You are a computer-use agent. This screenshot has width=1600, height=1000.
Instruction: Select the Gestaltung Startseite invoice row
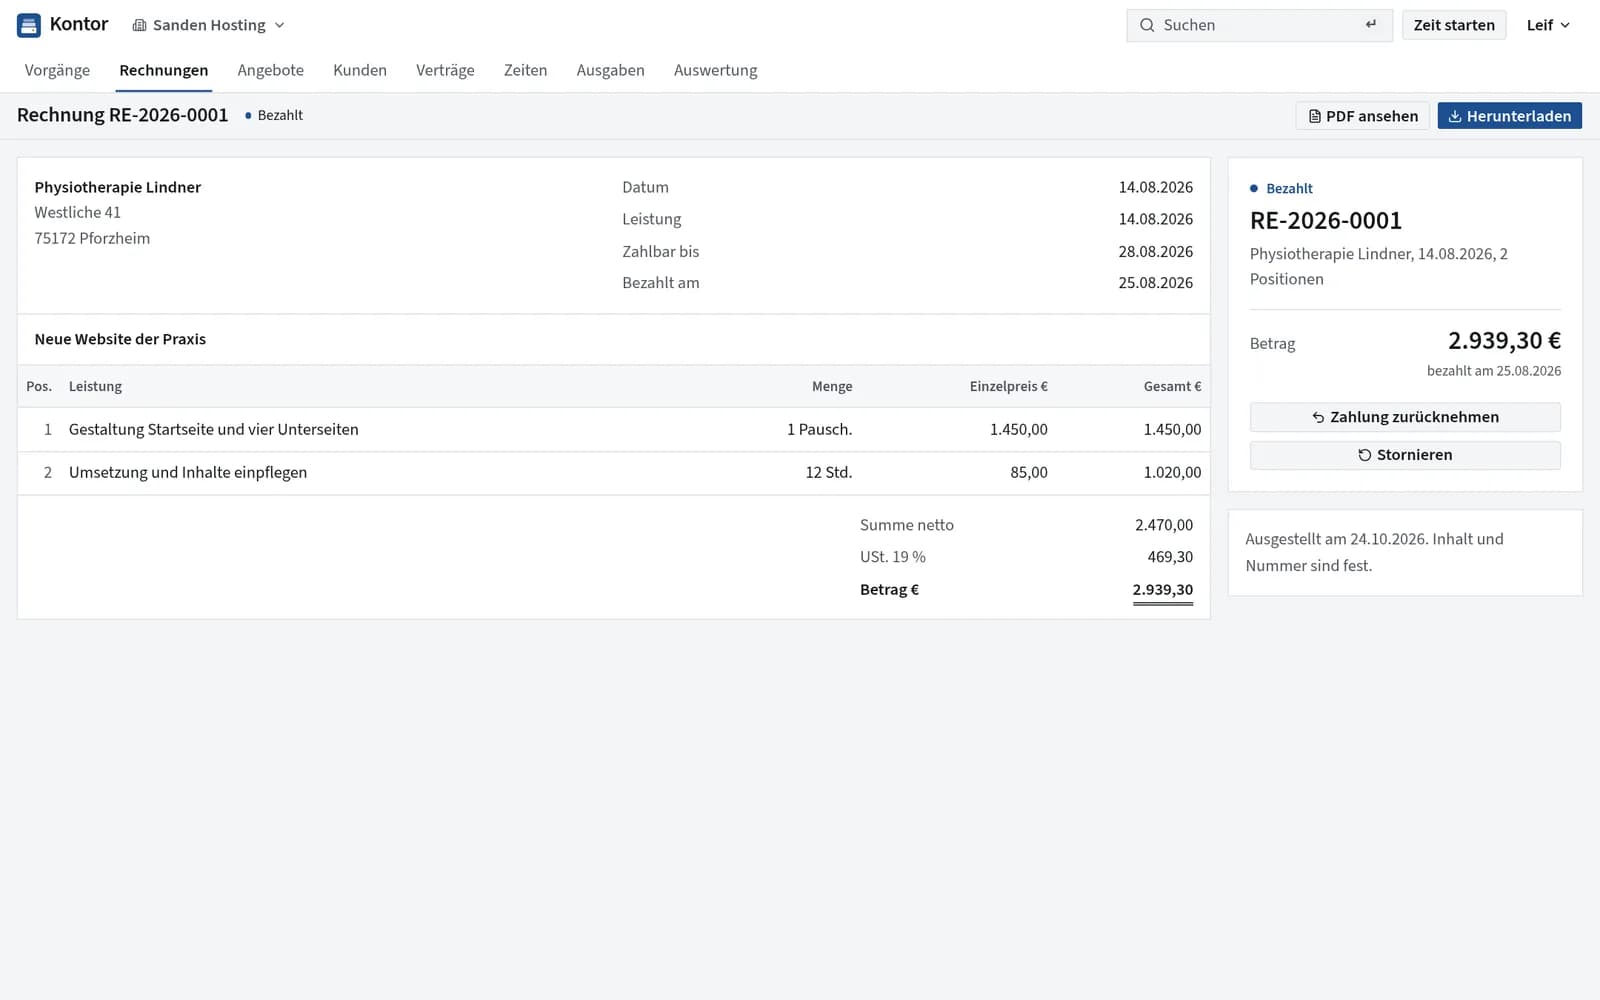tap(613, 429)
